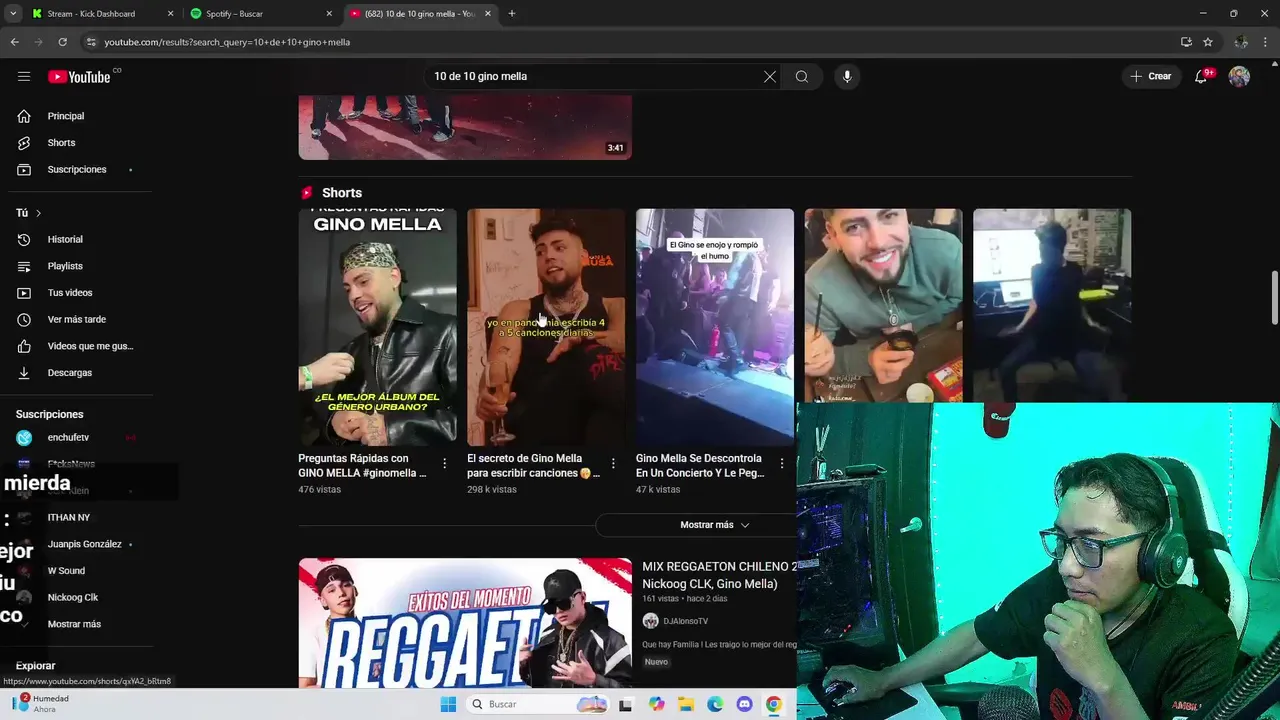Image resolution: width=1280 pixels, height=720 pixels.
Task: Open options for Gino Mella Se Descontrola short
Action: 782,463
